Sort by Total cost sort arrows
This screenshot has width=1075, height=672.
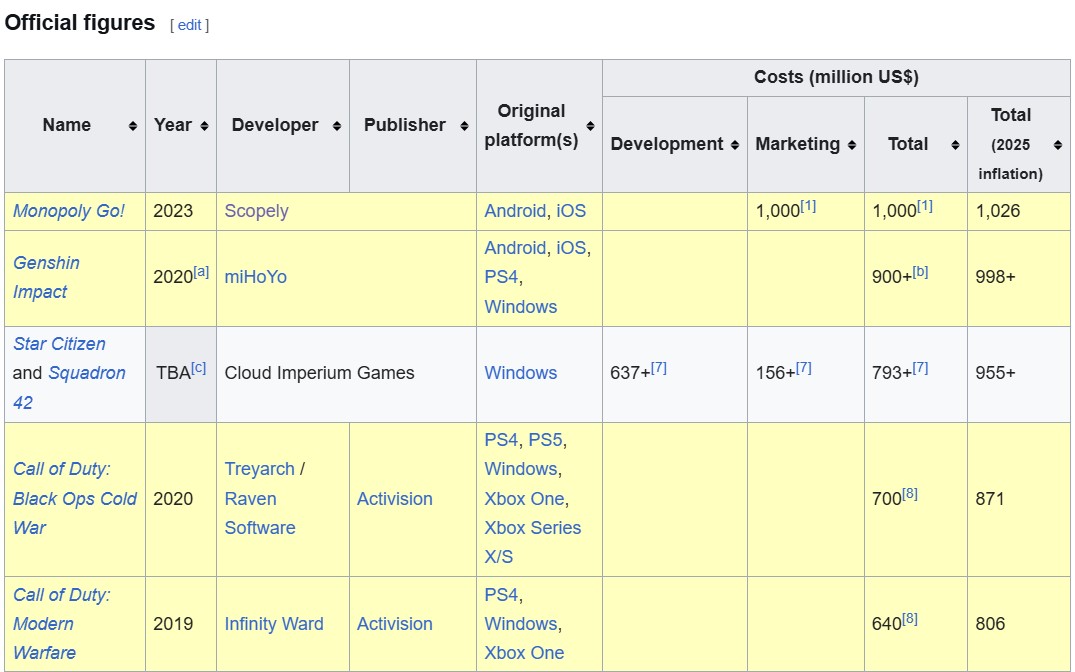[956, 145]
